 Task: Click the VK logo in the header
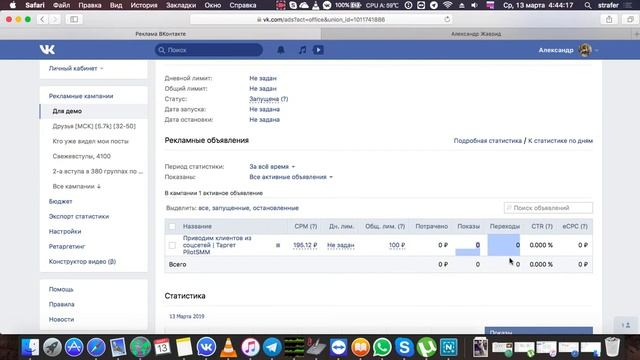coord(47,50)
